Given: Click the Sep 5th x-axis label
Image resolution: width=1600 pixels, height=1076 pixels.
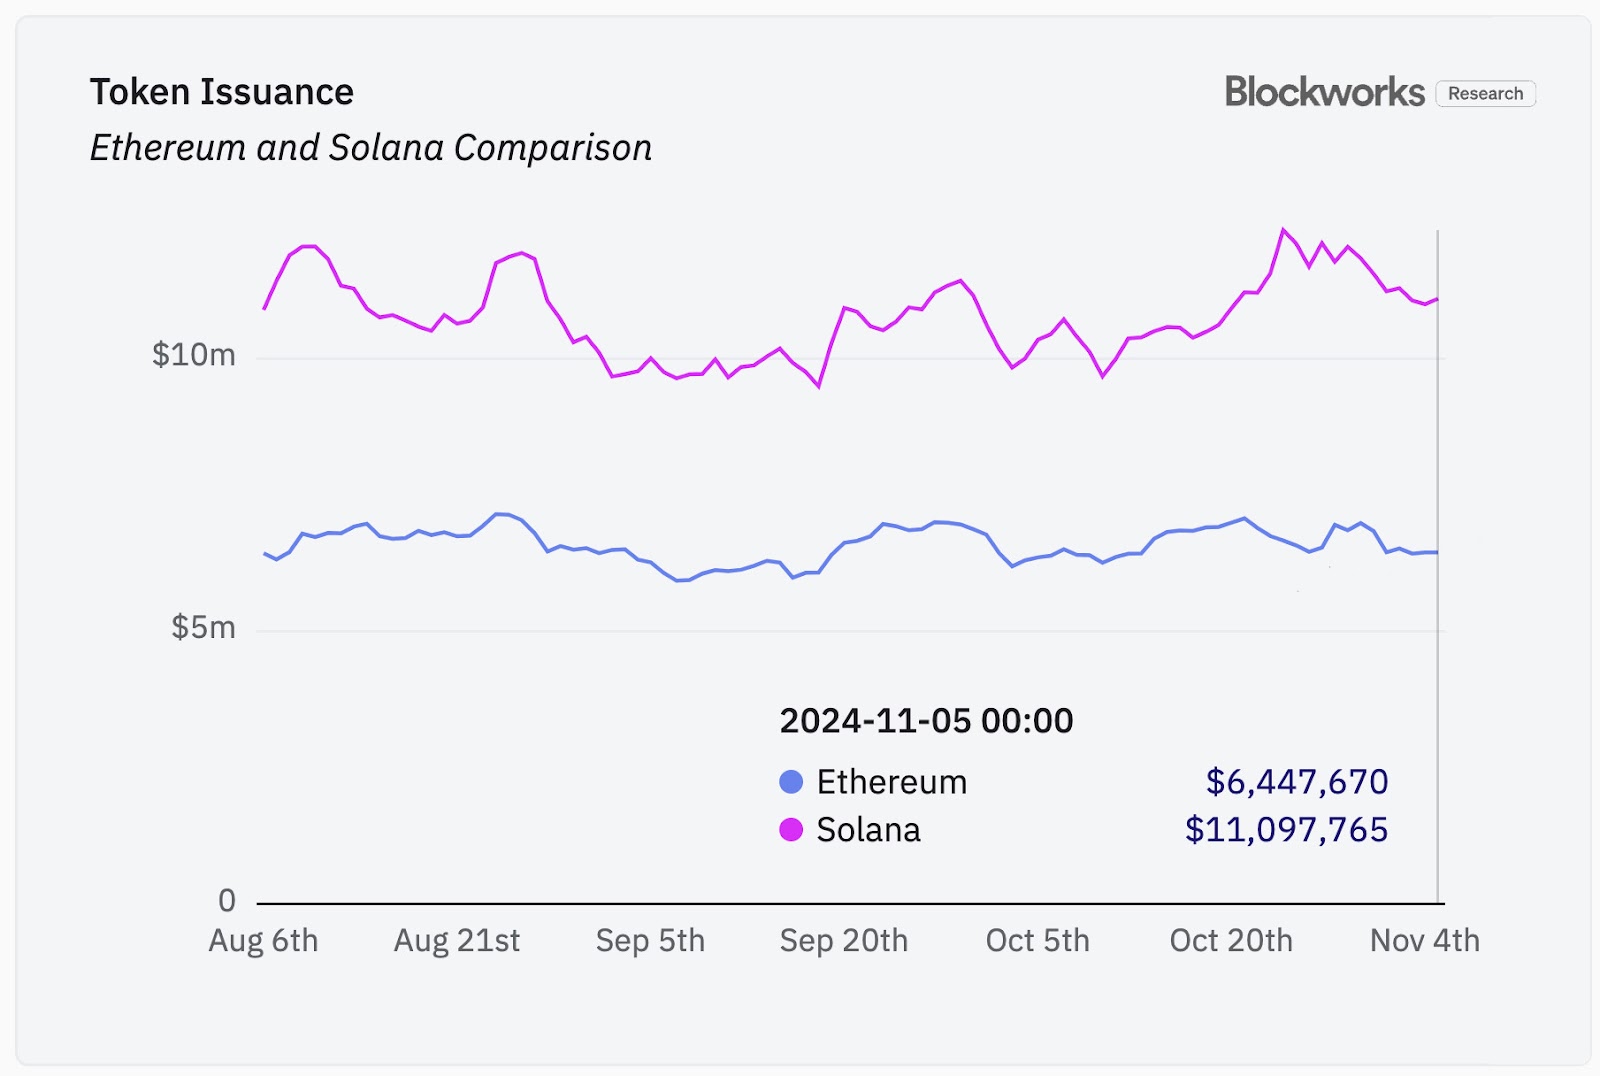Looking at the screenshot, I should 650,941.
